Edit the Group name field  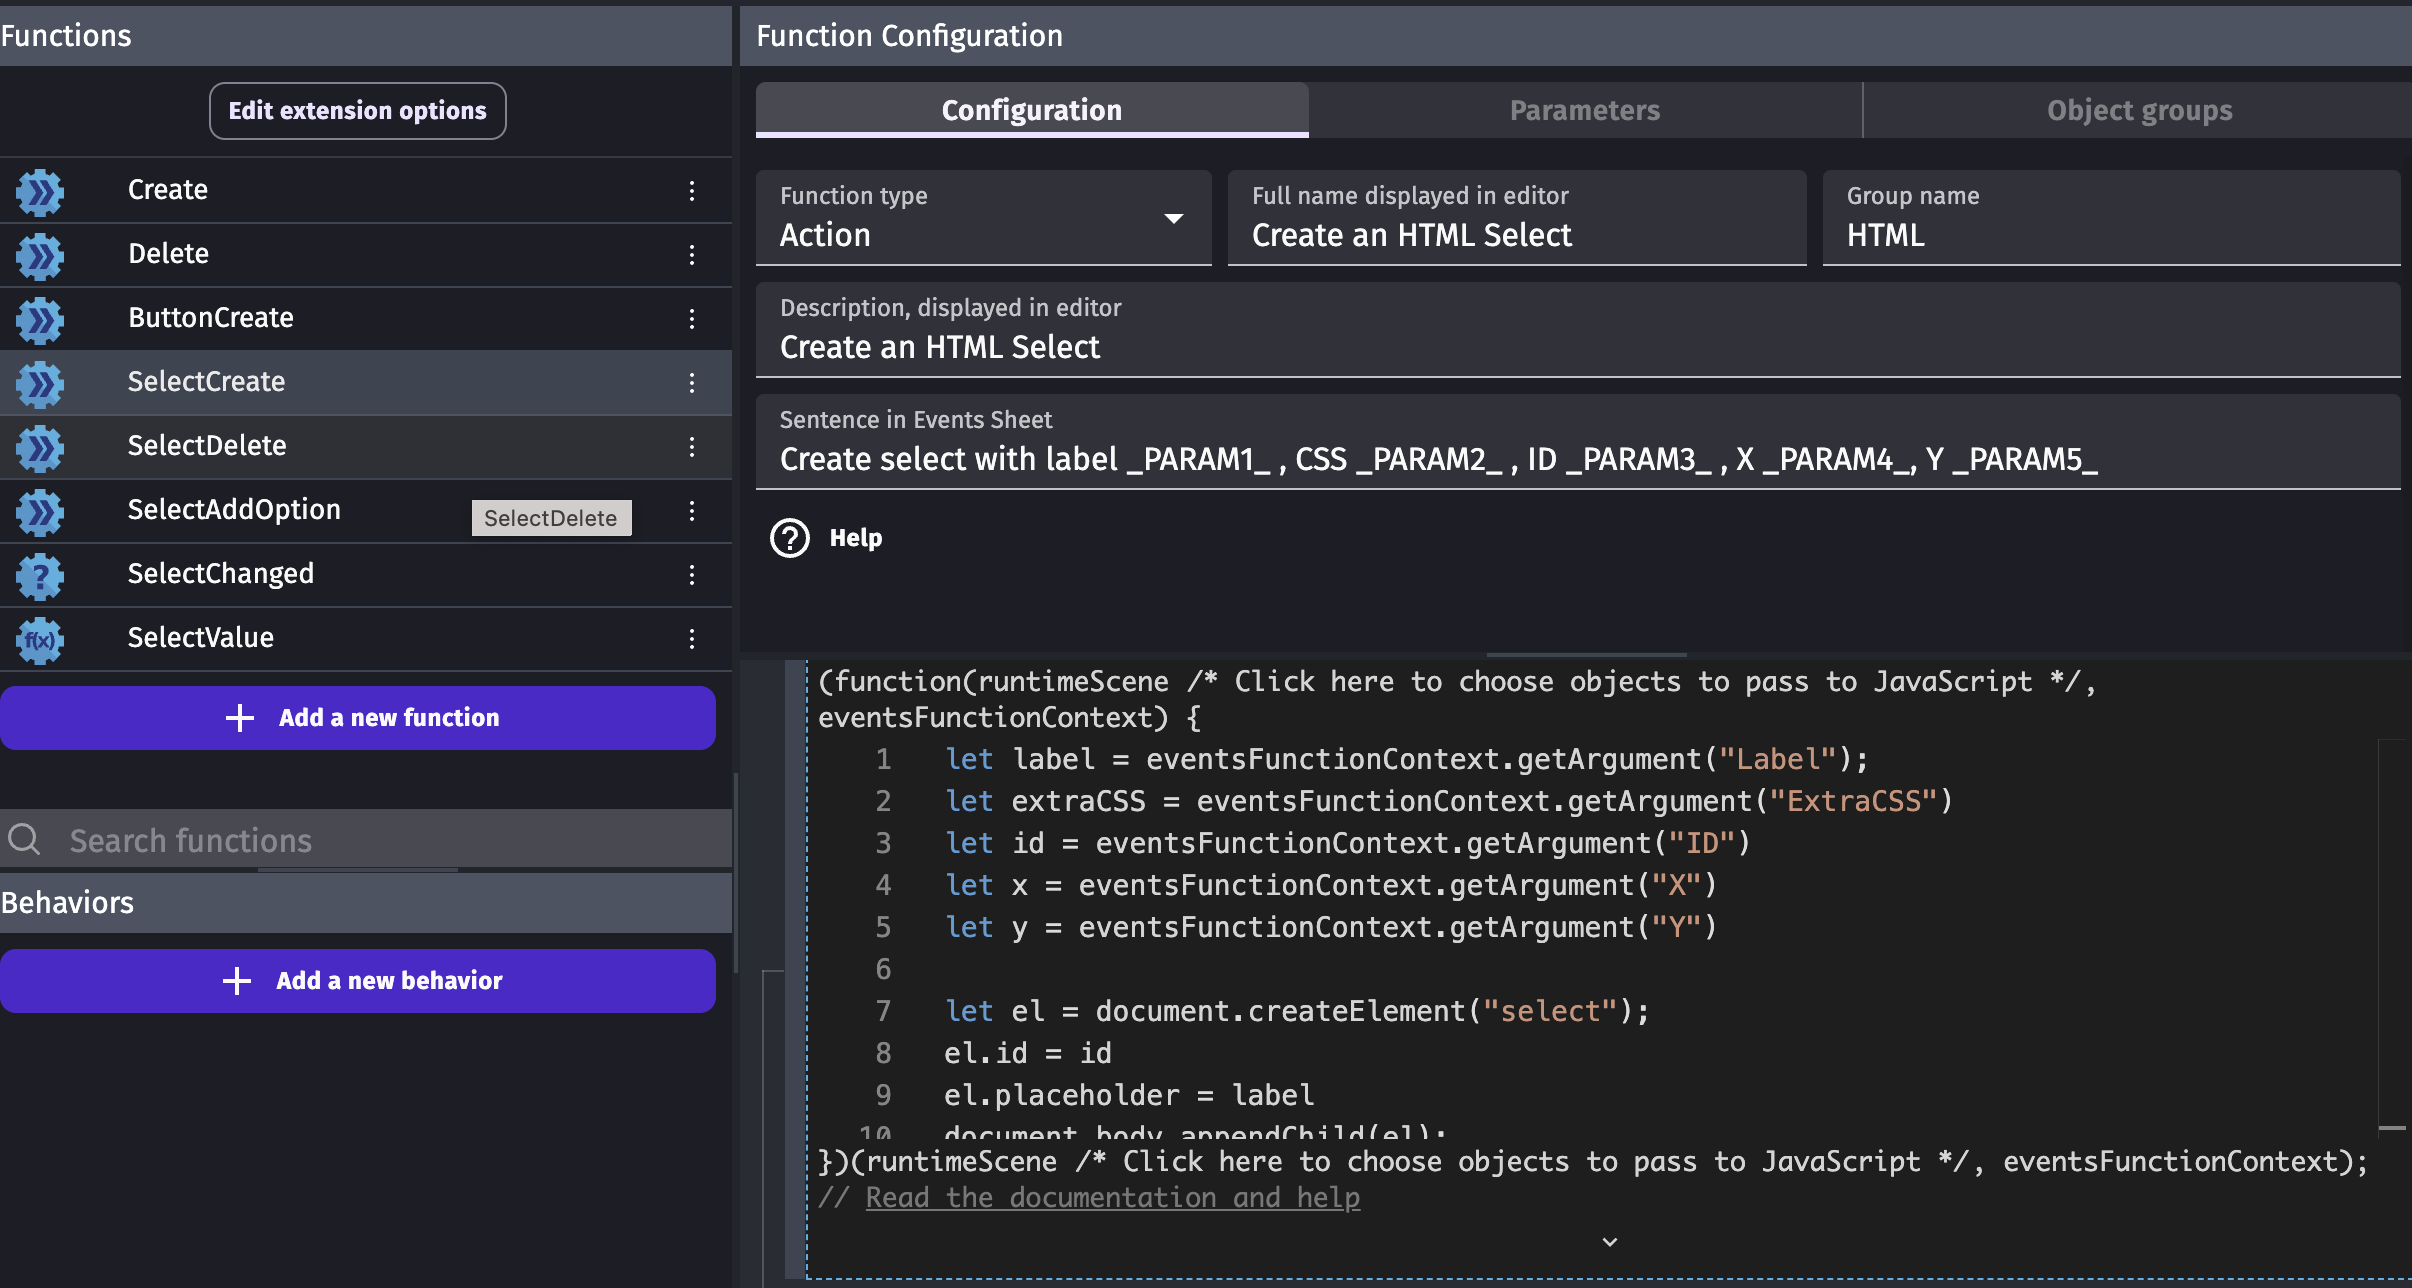tap(2112, 218)
